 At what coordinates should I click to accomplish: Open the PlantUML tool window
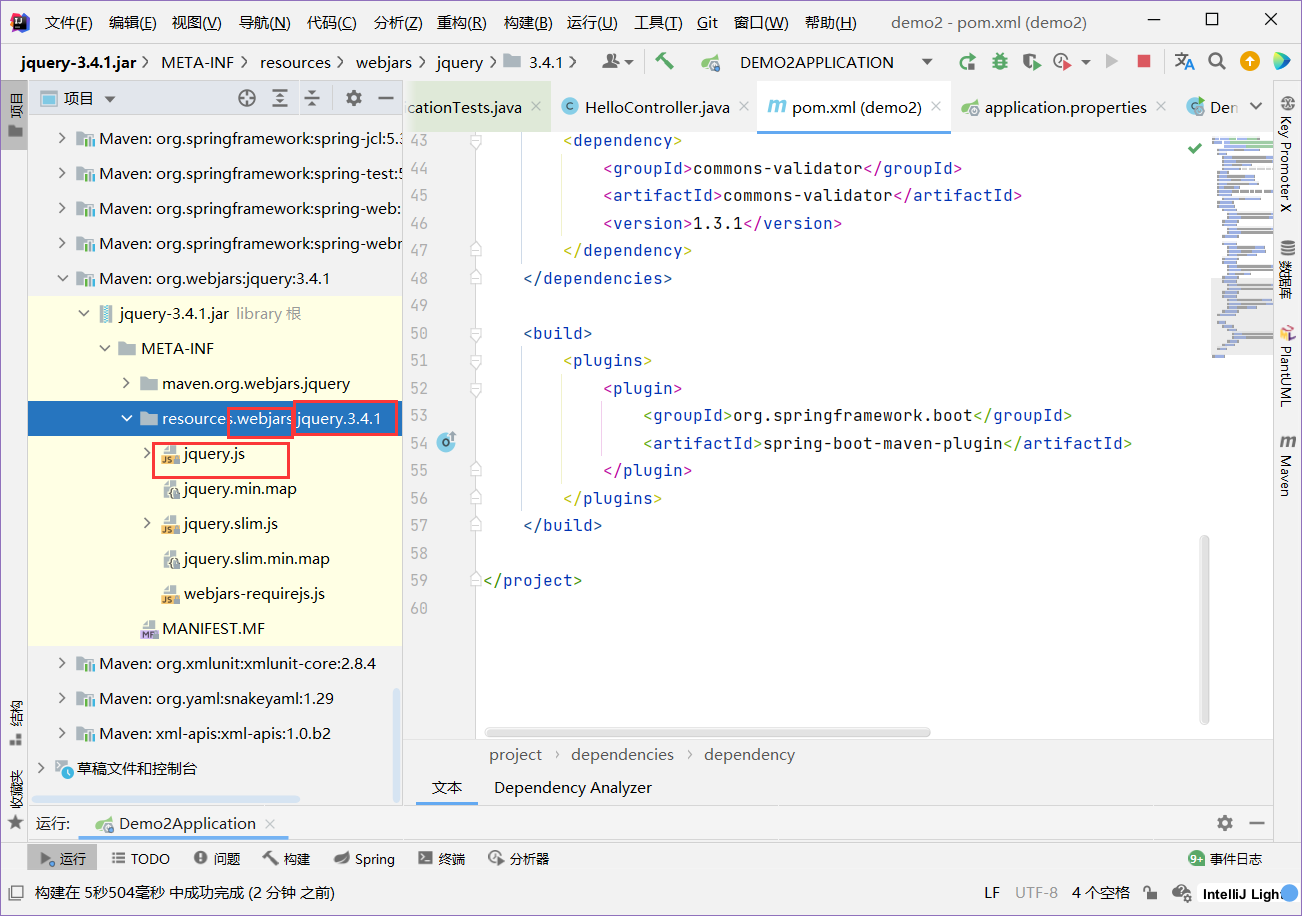1288,365
